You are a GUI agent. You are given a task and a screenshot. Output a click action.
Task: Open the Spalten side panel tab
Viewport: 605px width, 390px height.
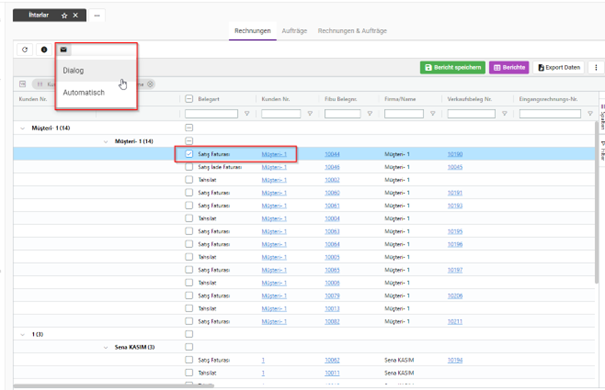click(x=602, y=118)
